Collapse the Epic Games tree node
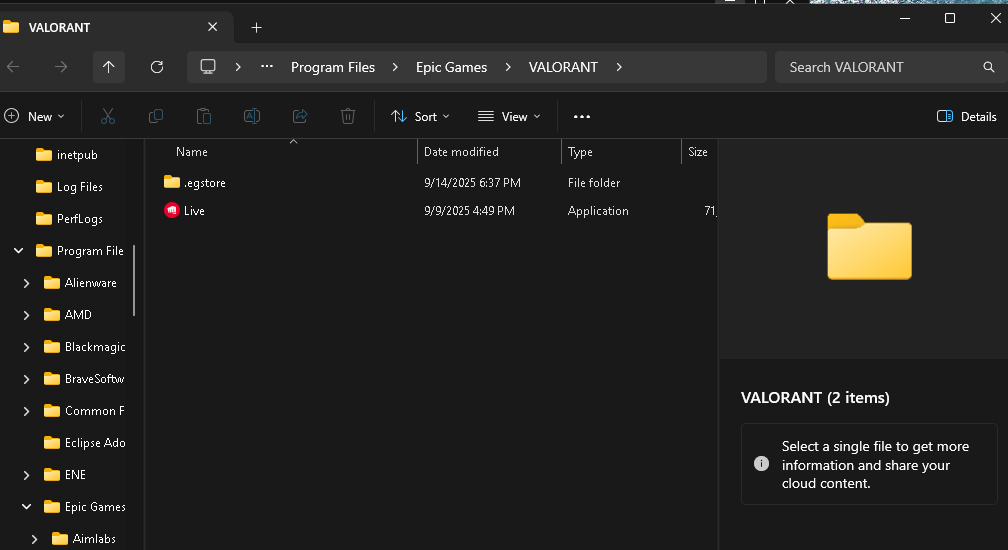1008x550 pixels. (x=26, y=507)
